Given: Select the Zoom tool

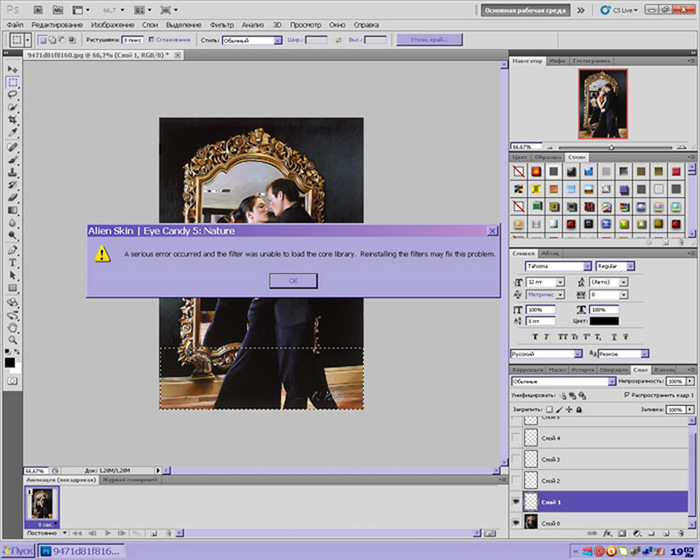Looking at the screenshot, I should (x=12, y=340).
